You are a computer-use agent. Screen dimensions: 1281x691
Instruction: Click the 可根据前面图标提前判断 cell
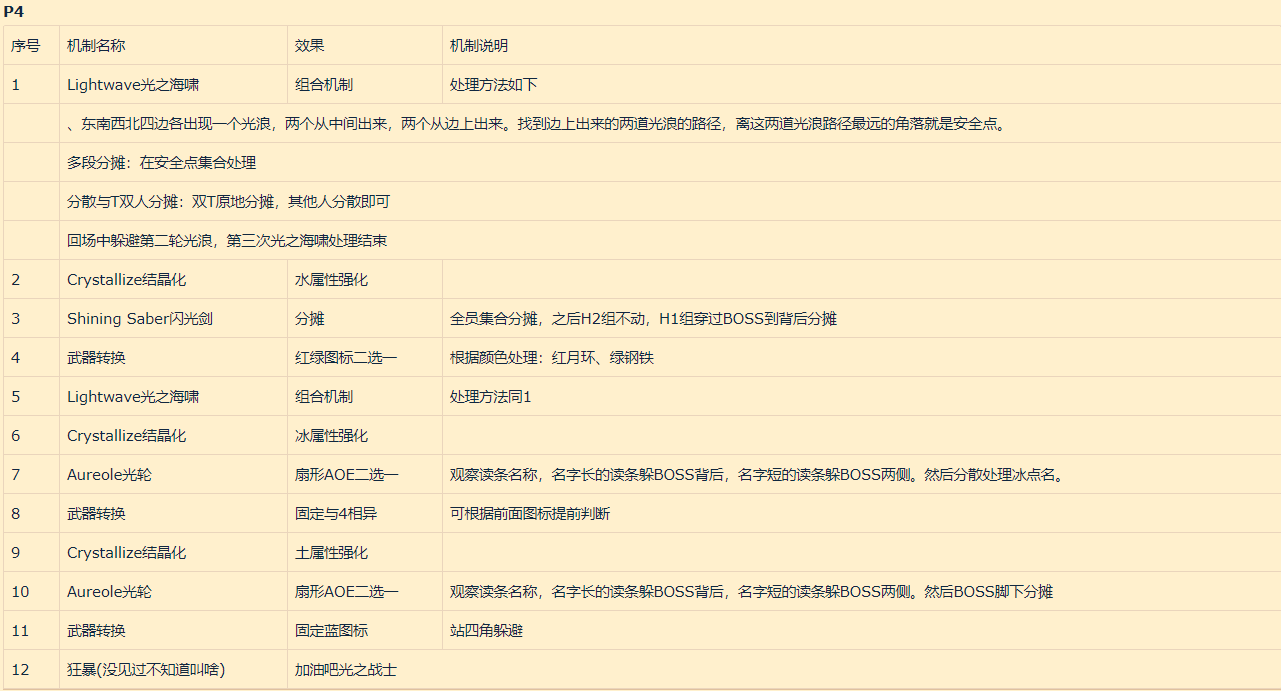(530, 514)
